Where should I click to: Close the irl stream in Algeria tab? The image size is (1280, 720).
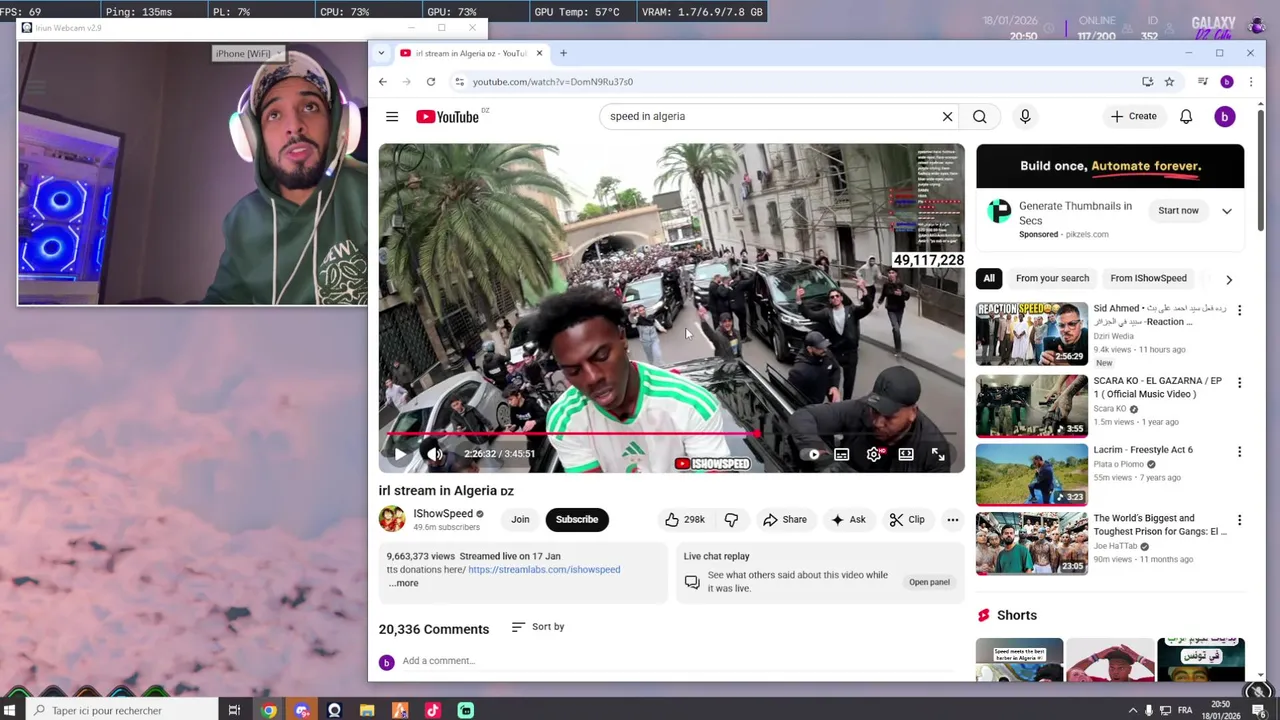(x=539, y=53)
